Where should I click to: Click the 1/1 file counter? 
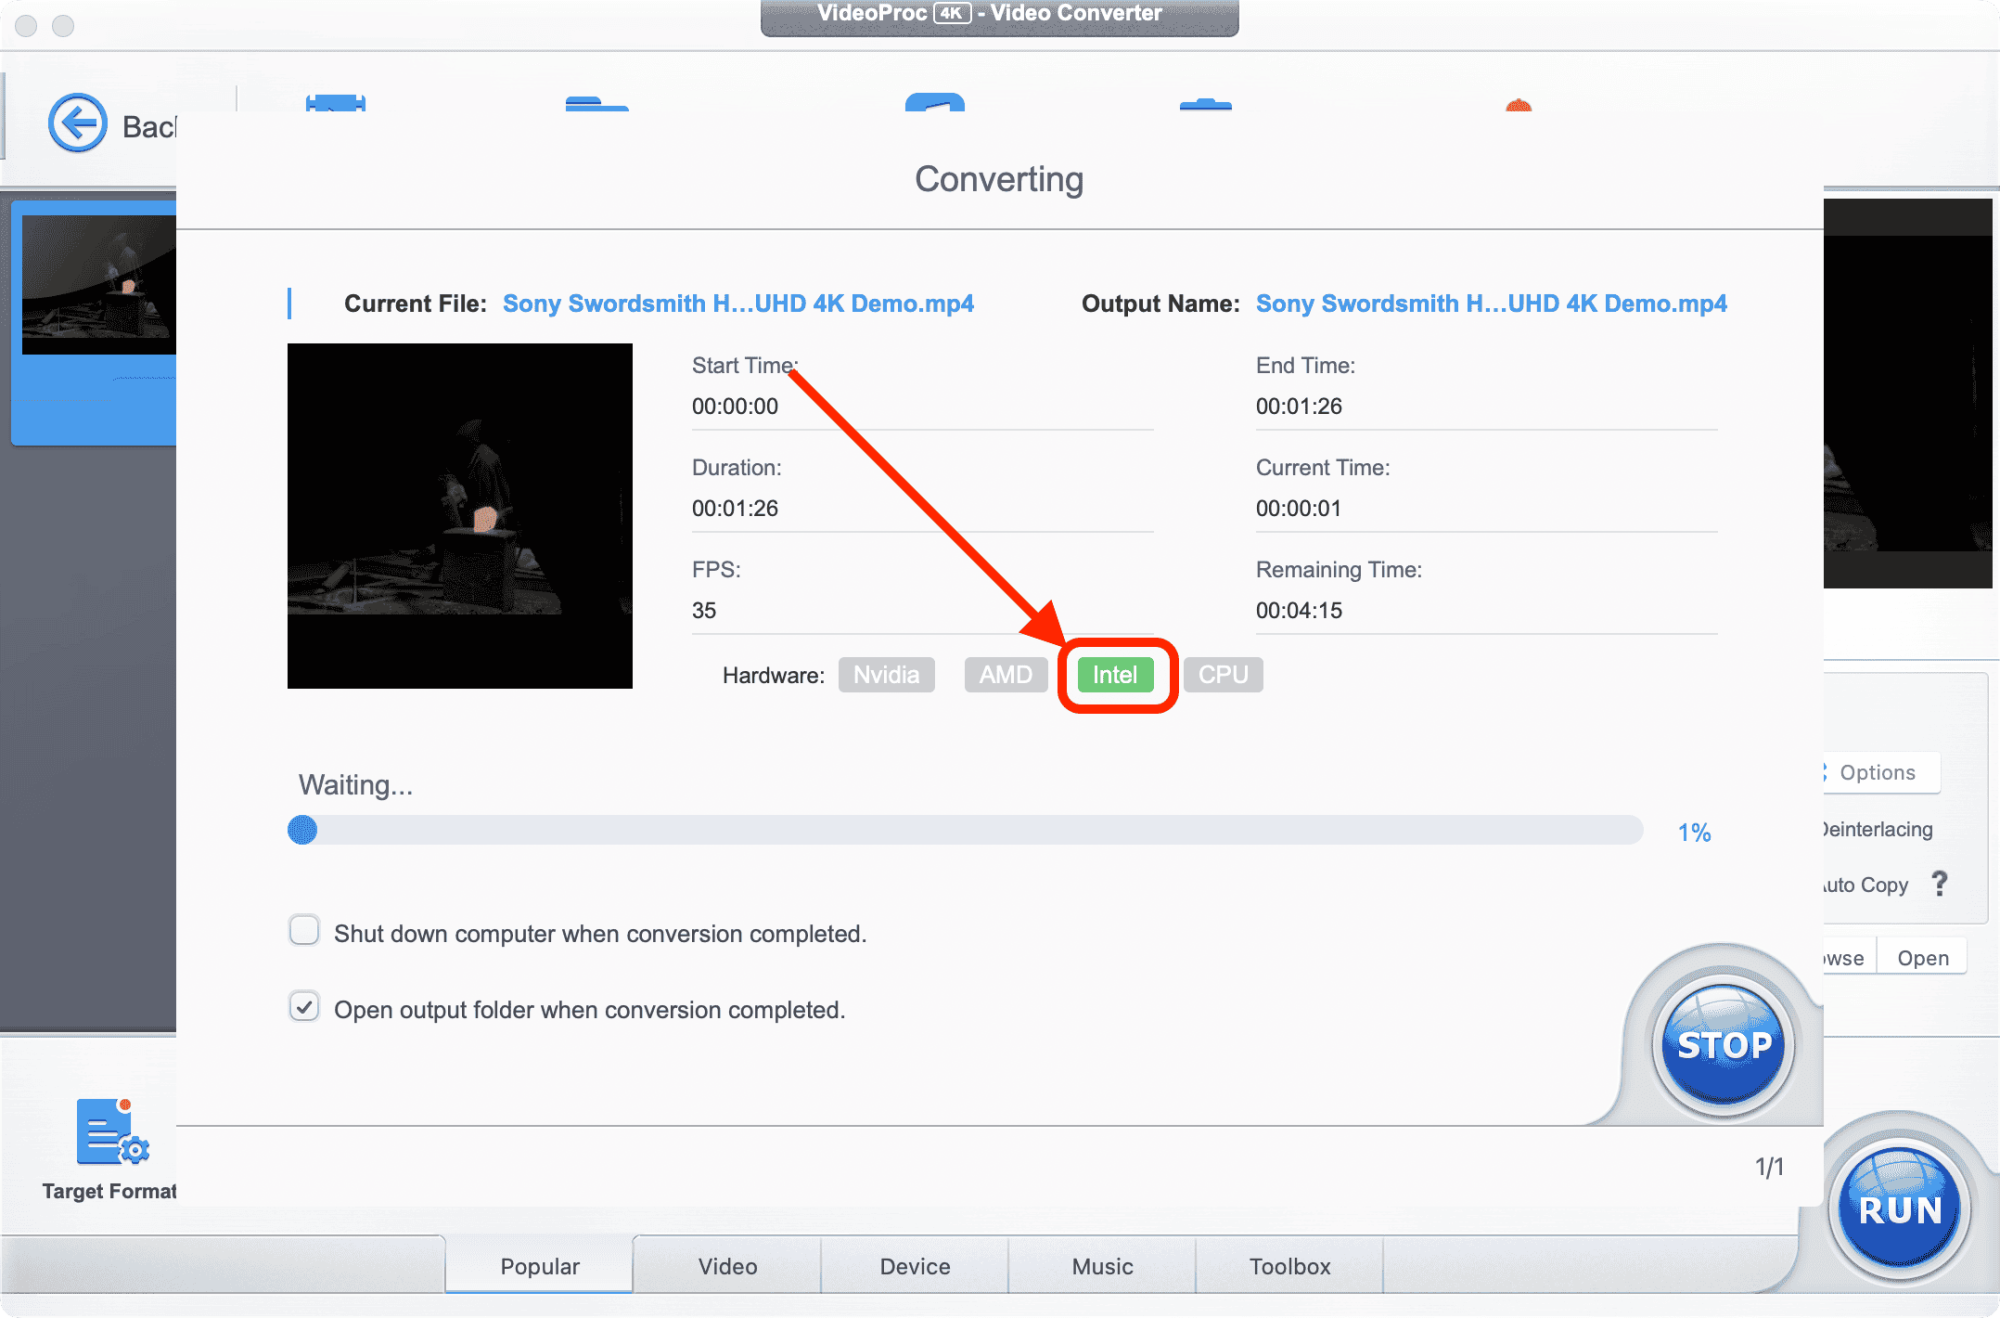tap(1769, 1167)
